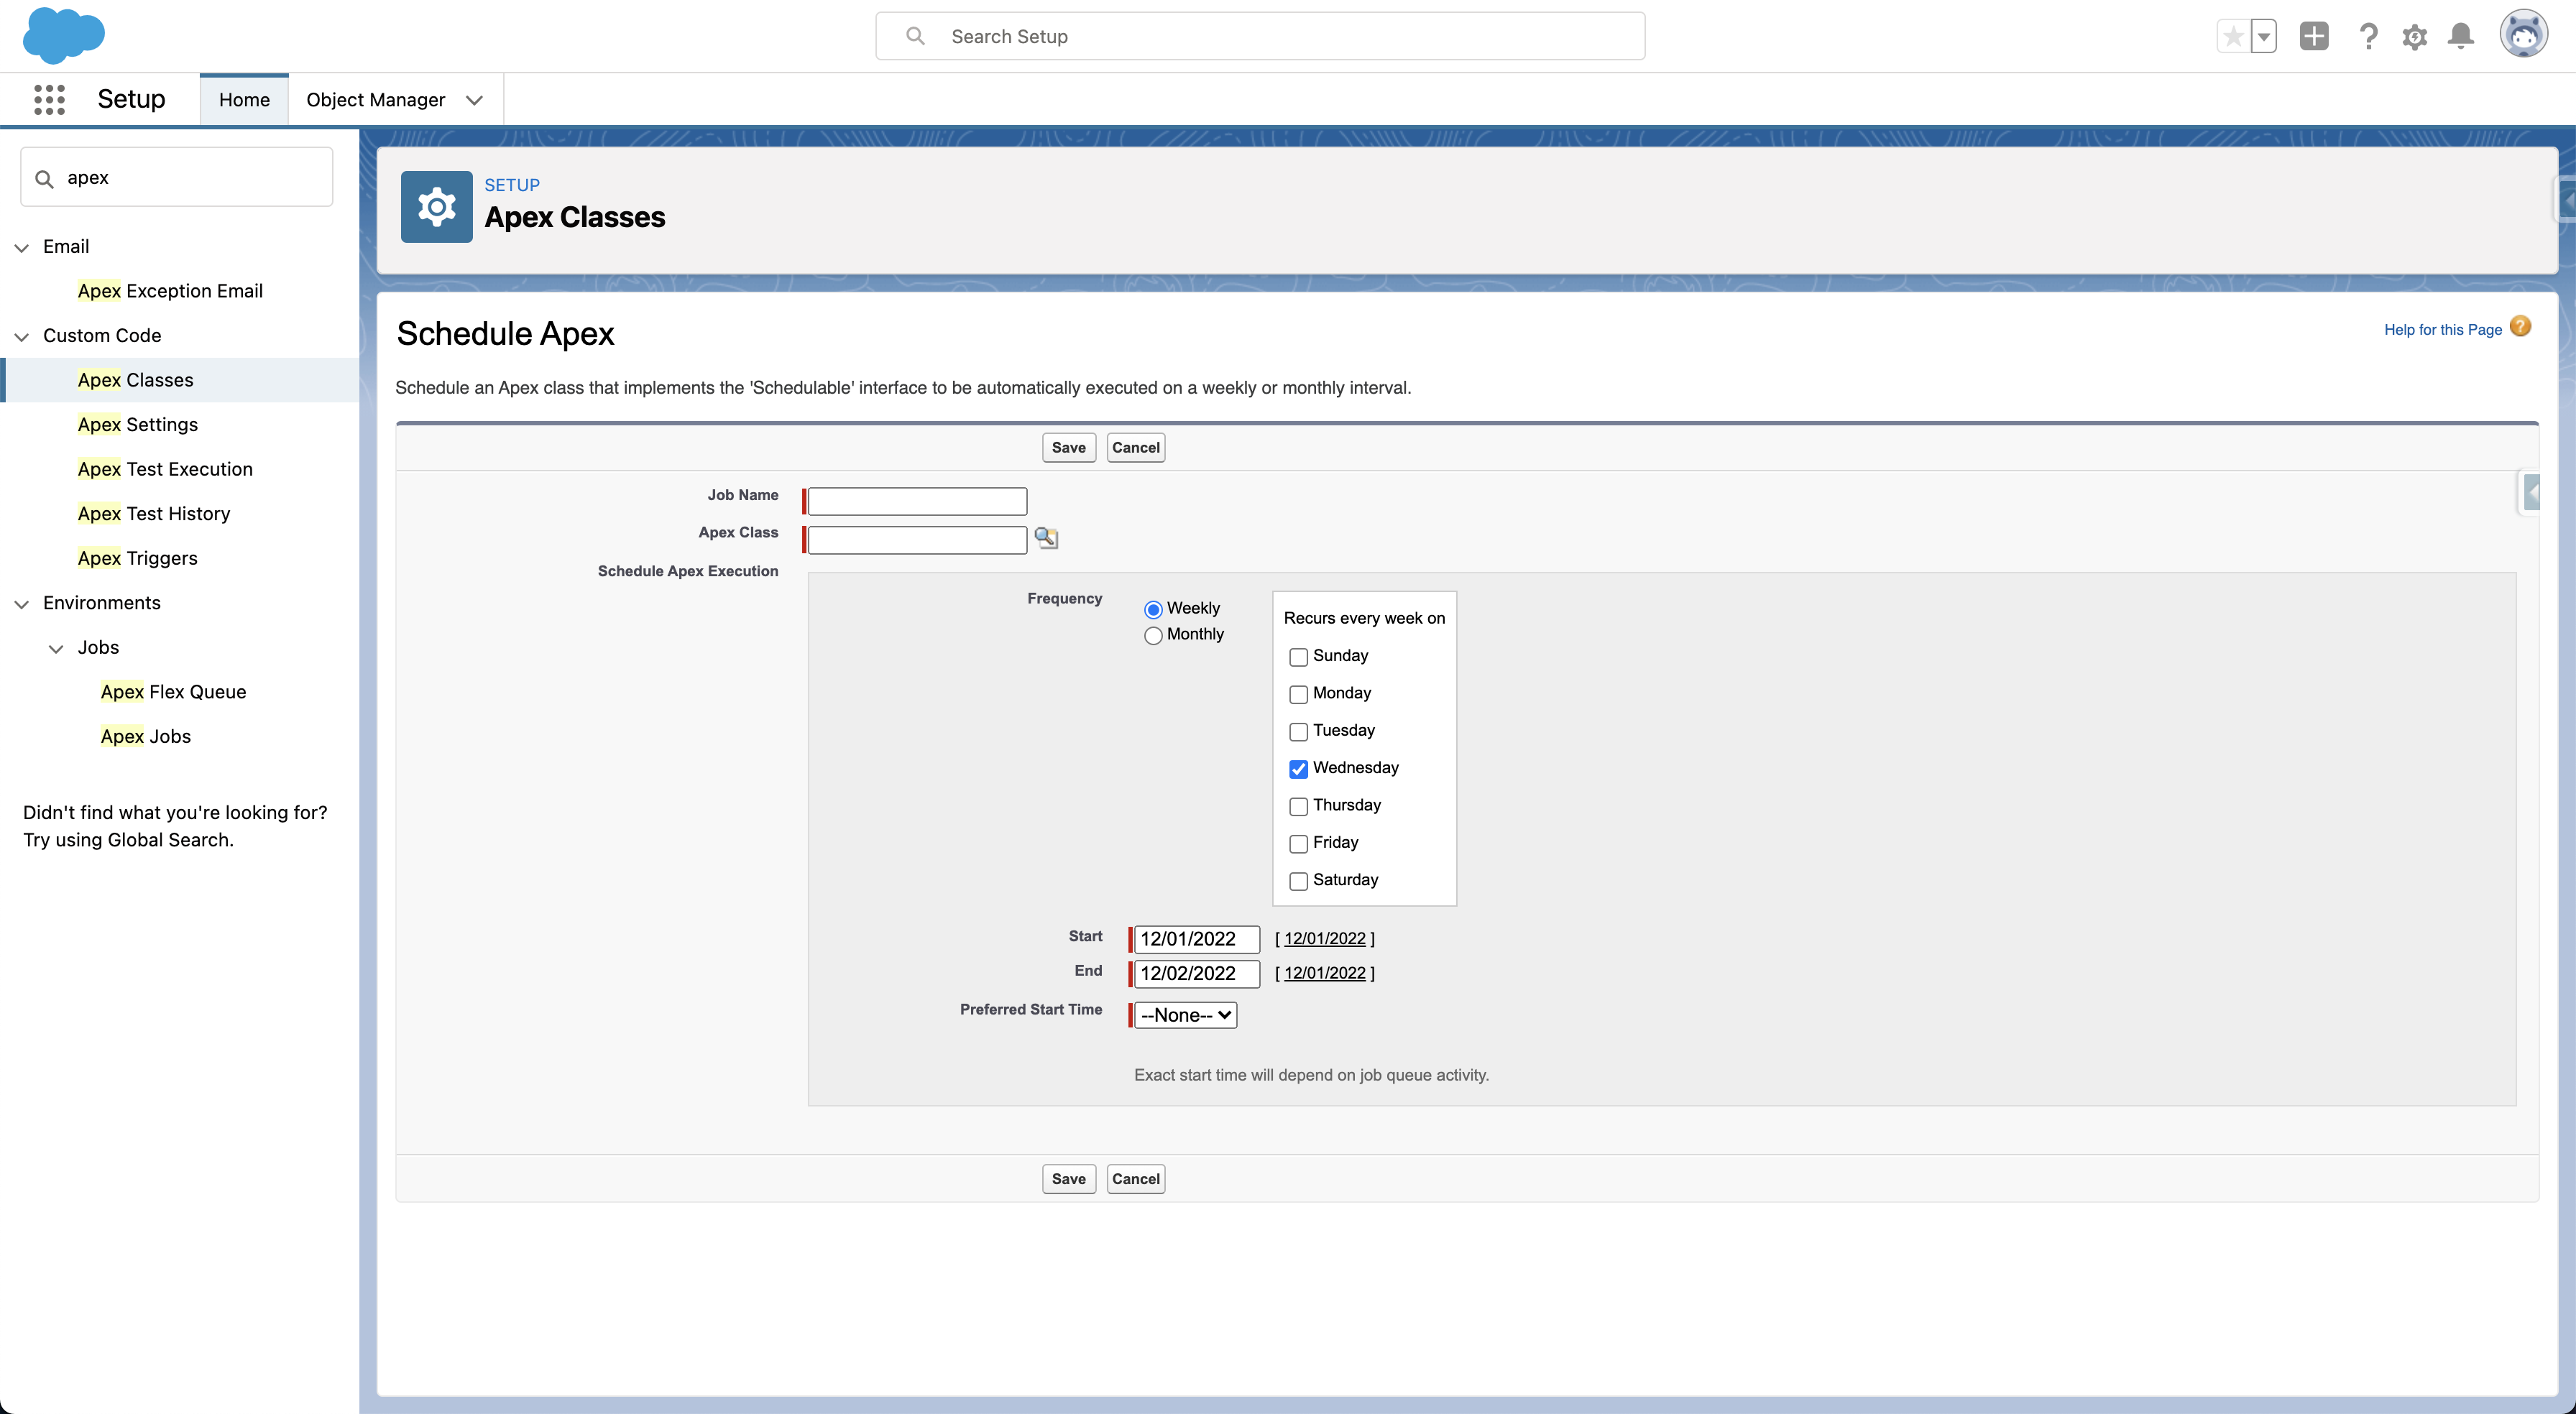Viewport: 2576px width, 1414px height.
Task: Click the Apex Classes setup gear tile
Action: tap(437, 207)
